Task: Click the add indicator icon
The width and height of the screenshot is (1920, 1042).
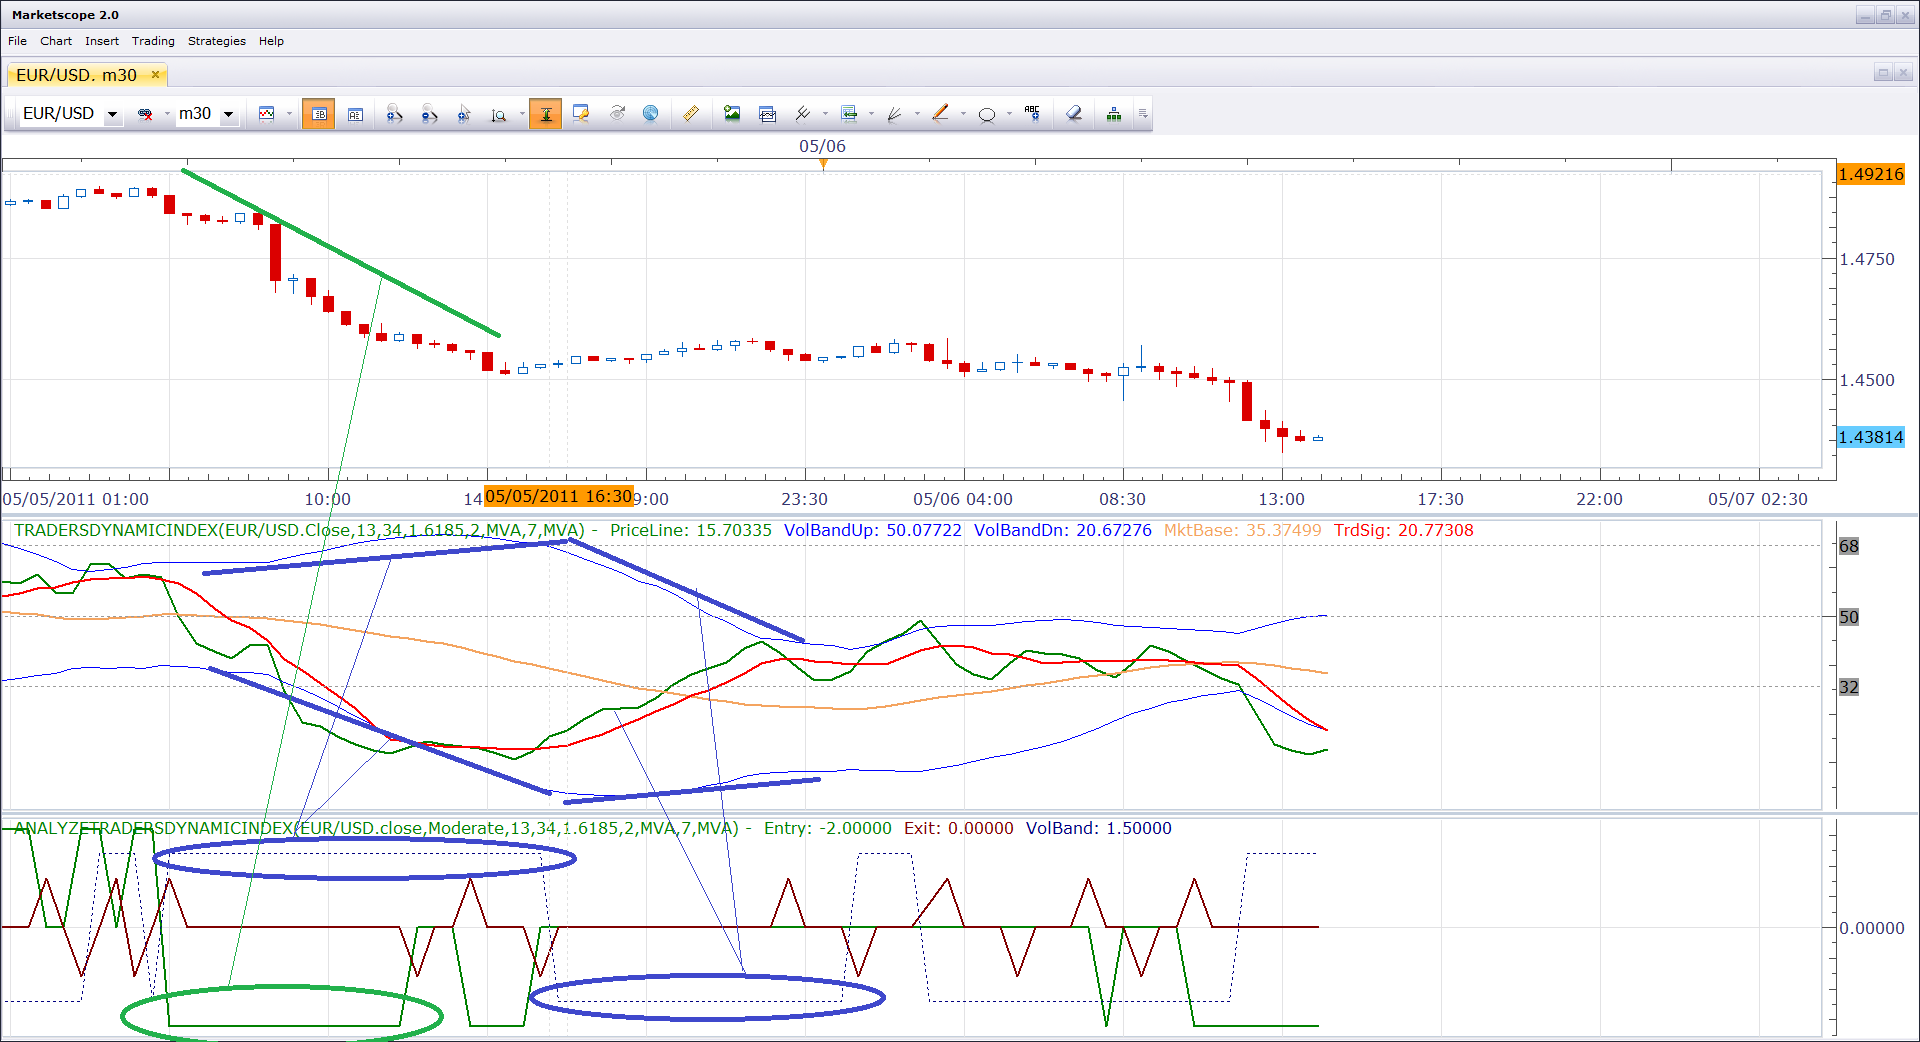Action: tap(802, 114)
